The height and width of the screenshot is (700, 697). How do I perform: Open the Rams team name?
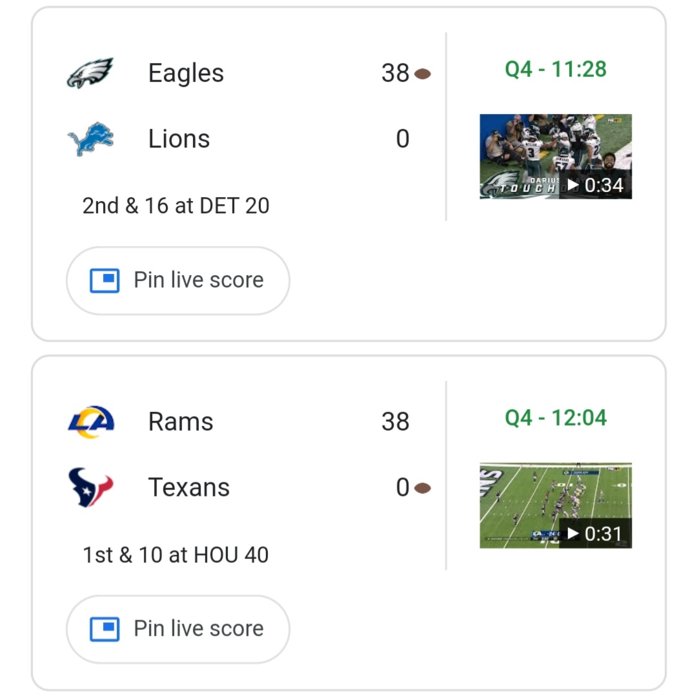pos(181,422)
